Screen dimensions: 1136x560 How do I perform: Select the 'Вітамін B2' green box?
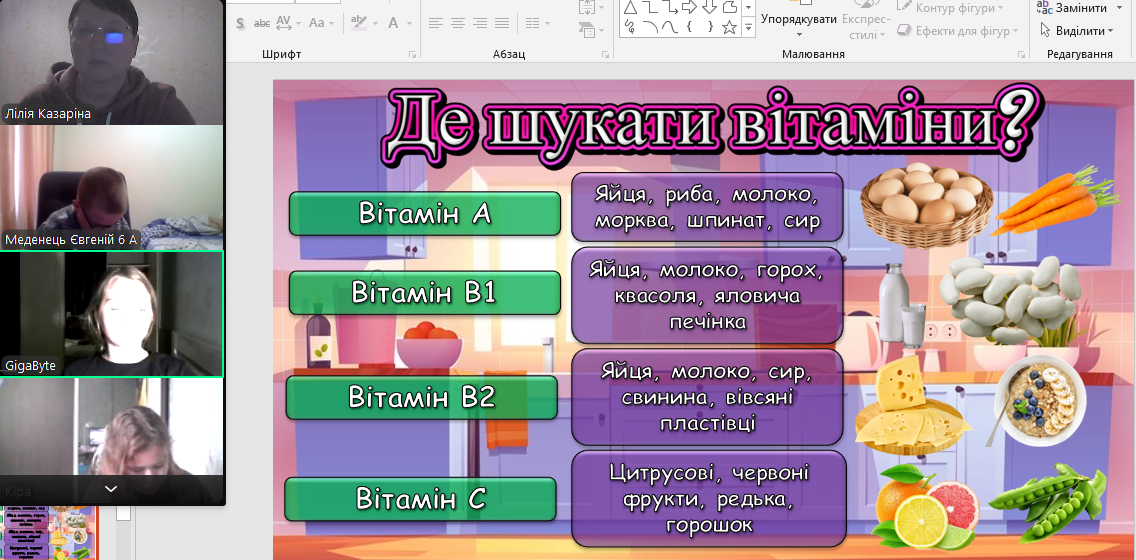tap(422, 397)
